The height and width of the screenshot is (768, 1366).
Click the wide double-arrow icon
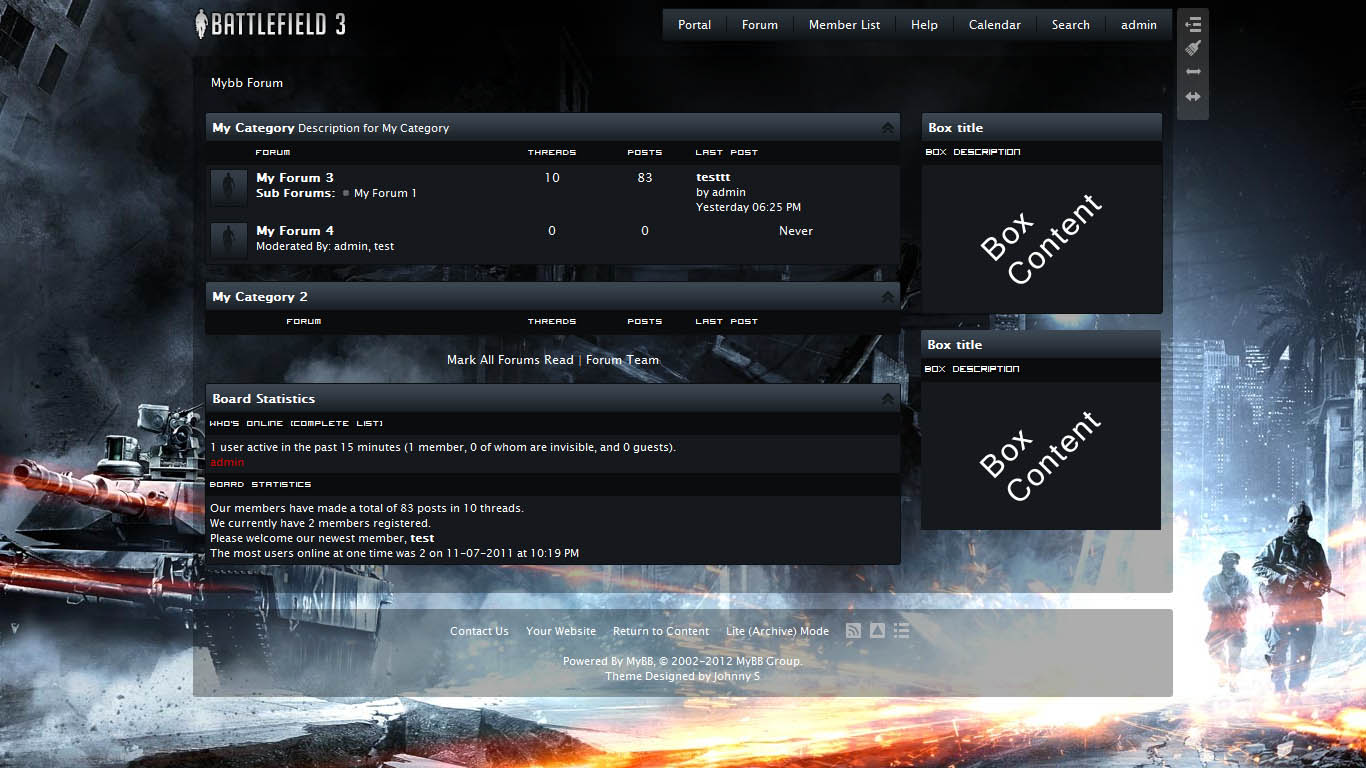coord(1193,97)
